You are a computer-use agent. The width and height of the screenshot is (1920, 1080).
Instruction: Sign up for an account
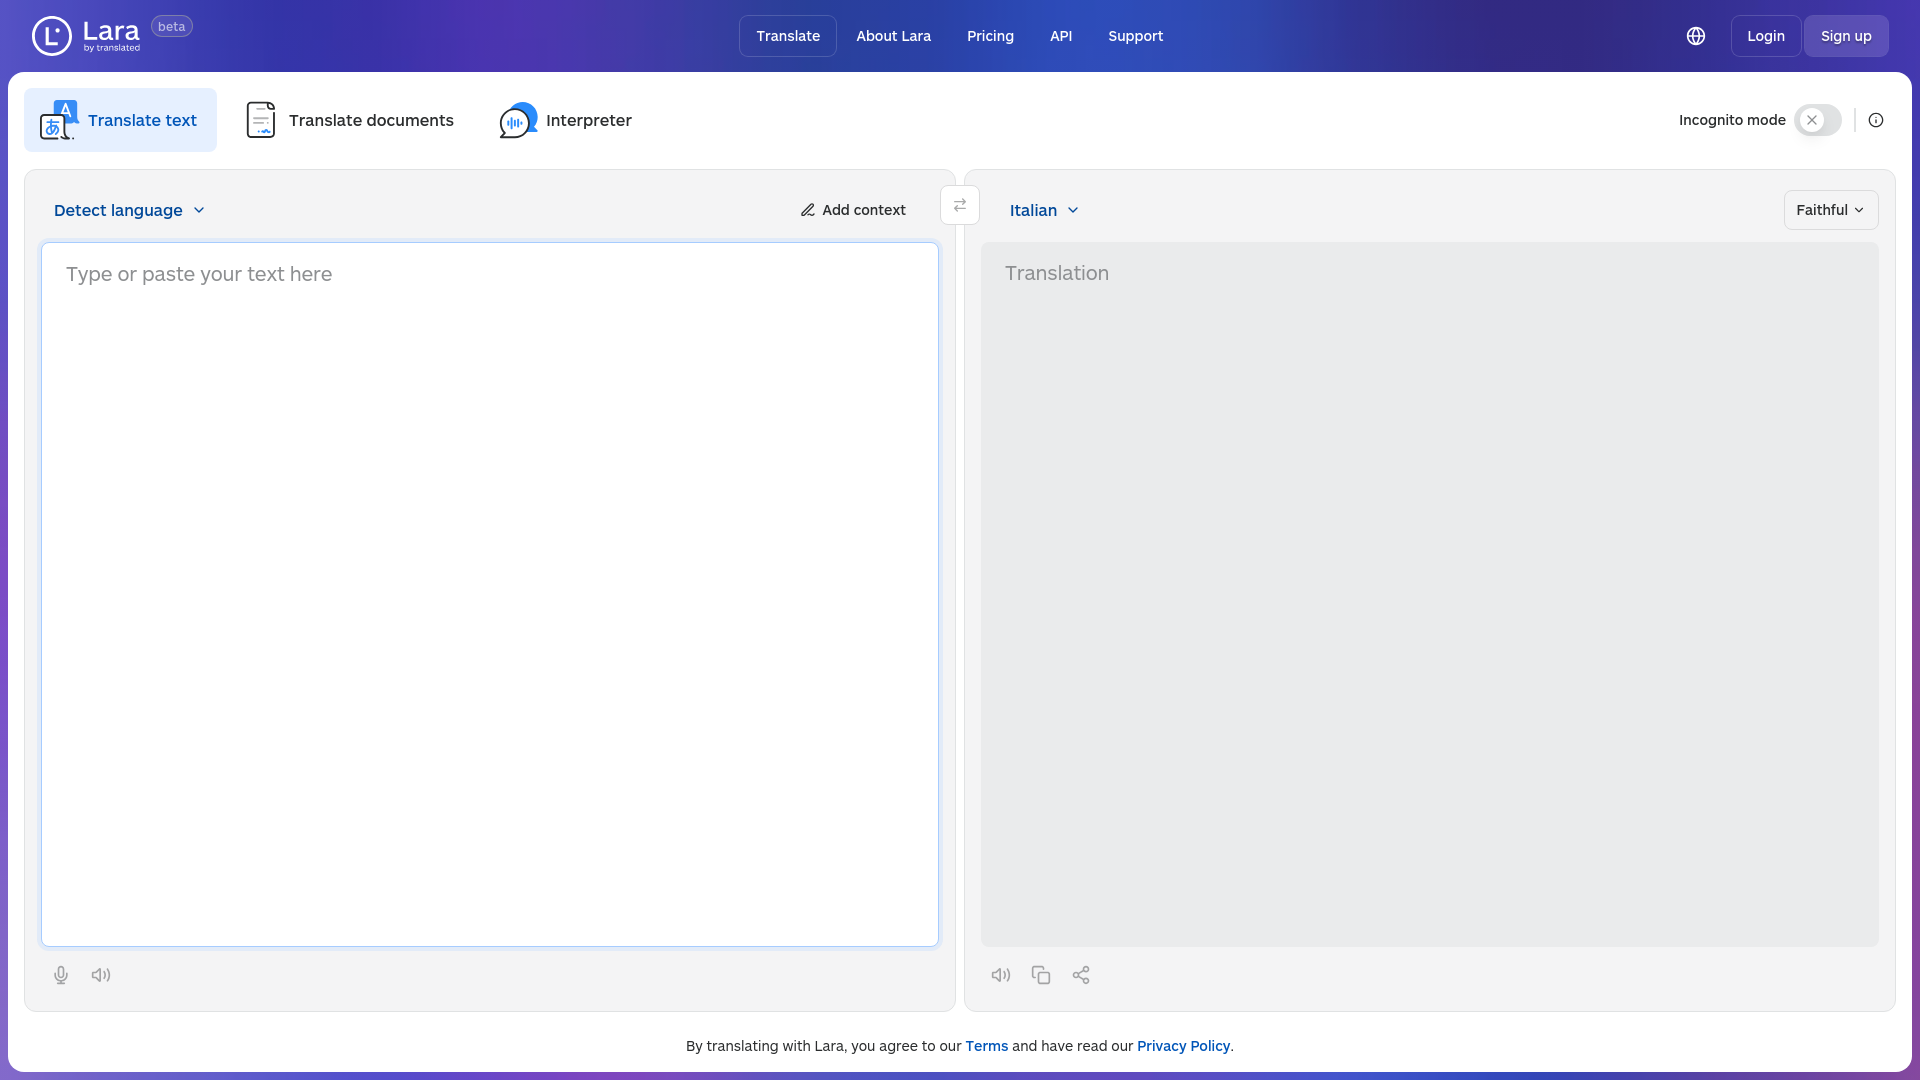pos(1846,36)
